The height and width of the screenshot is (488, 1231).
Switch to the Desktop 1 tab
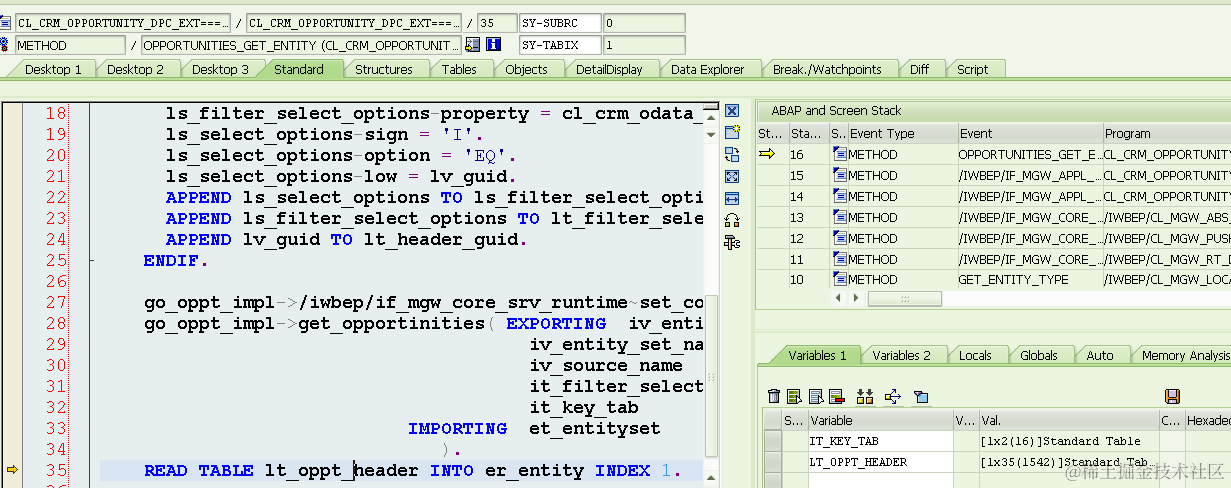[53, 69]
